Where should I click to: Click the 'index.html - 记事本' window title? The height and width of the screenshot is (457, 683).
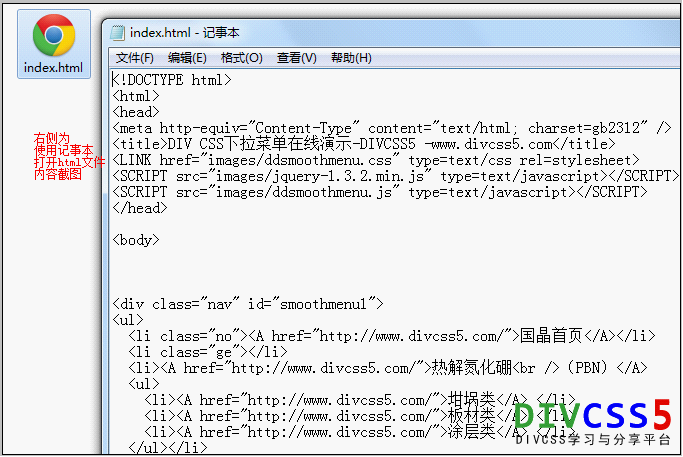point(184,33)
